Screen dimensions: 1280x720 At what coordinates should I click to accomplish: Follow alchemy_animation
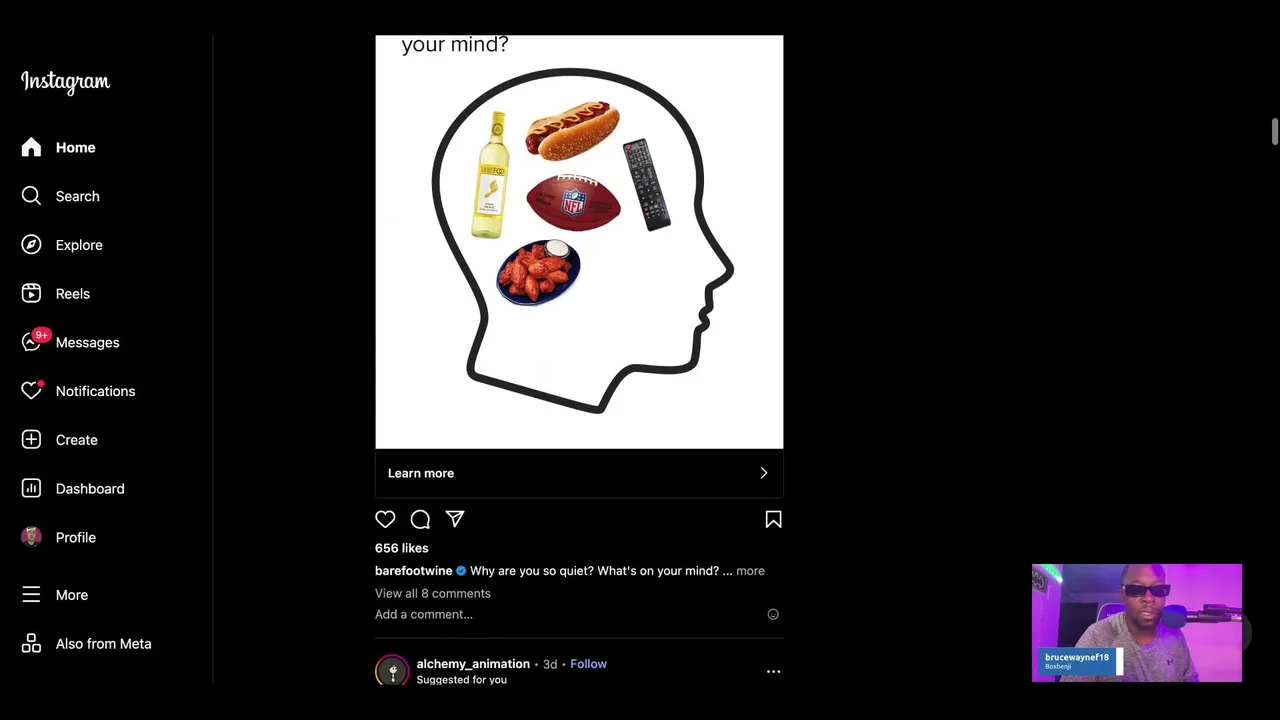(588, 664)
